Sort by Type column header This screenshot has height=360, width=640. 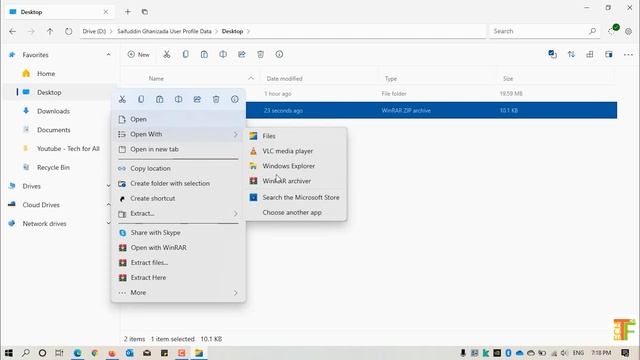391,79
